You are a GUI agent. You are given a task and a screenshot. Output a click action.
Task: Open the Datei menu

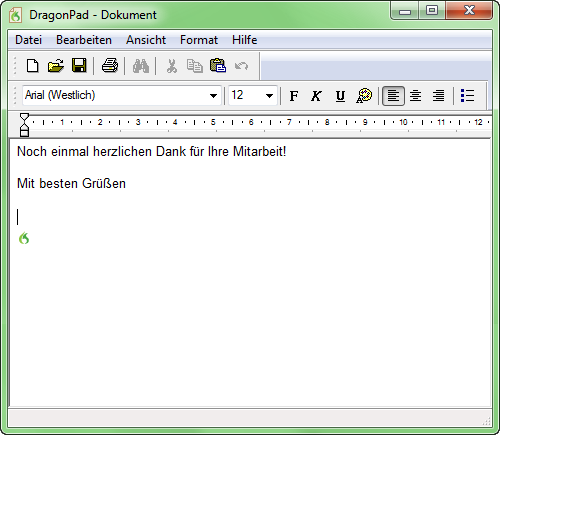click(28, 40)
